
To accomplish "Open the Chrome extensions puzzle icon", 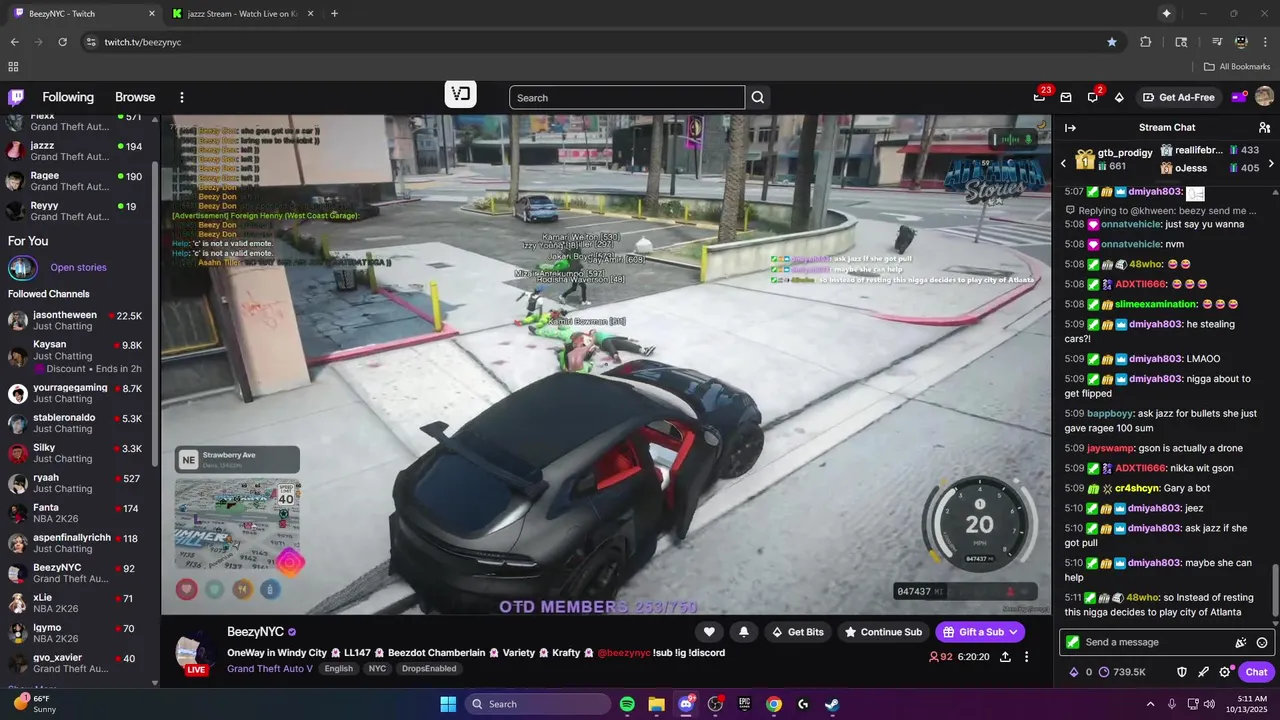I will pyautogui.click(x=1146, y=42).
